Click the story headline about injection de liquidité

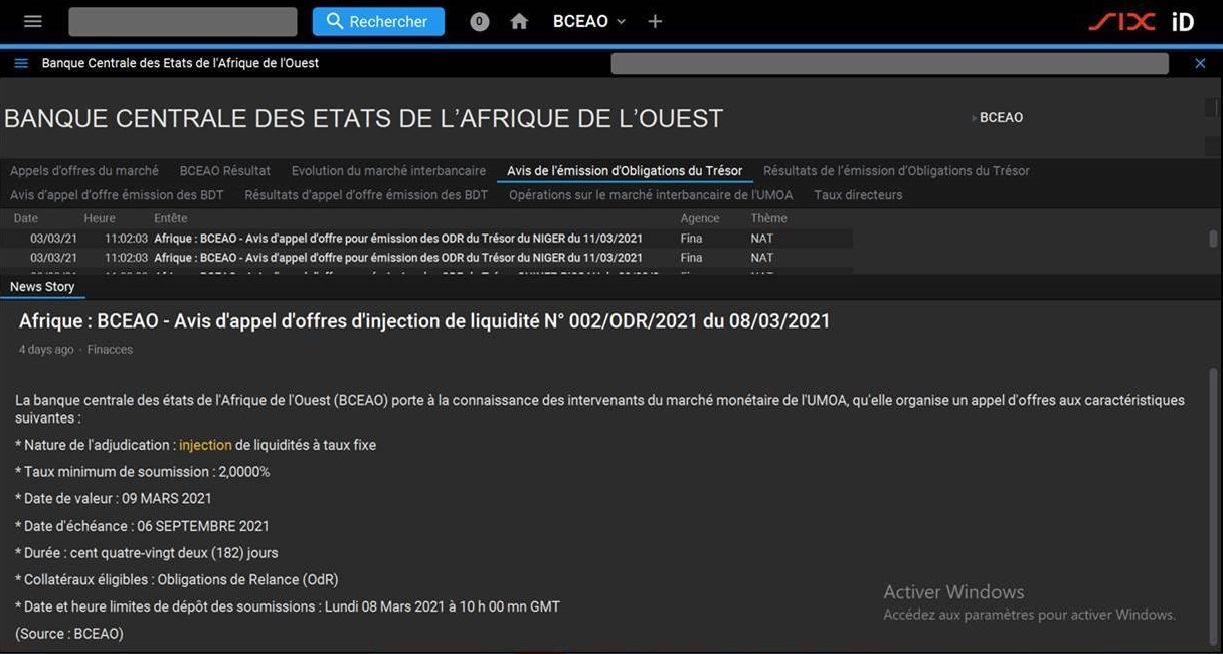(424, 321)
